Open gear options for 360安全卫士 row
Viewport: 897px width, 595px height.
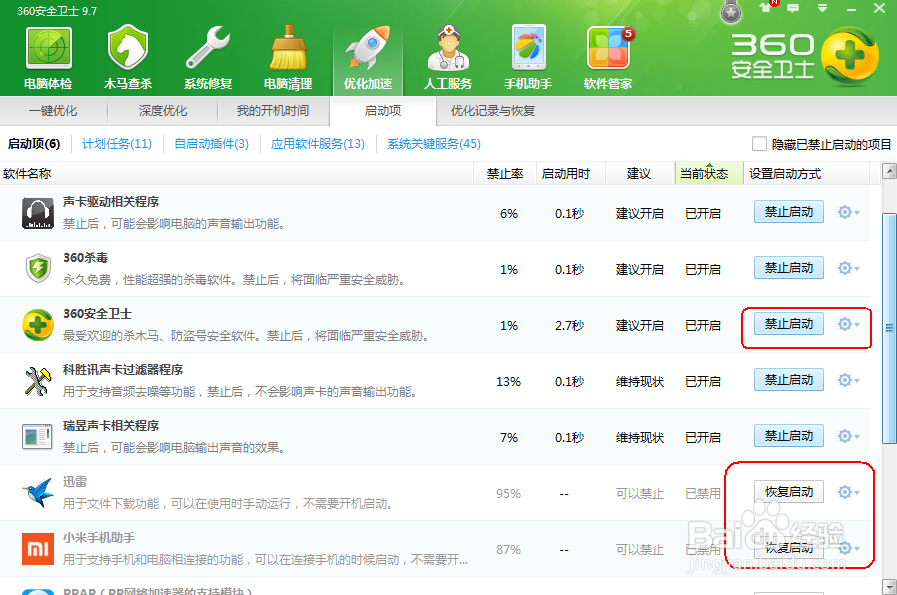click(848, 324)
